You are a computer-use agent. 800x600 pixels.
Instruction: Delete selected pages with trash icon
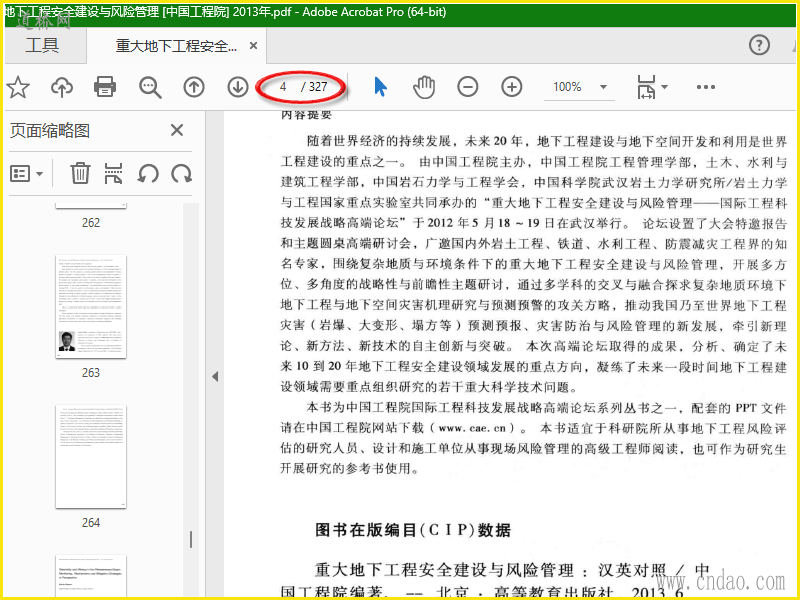(x=80, y=173)
